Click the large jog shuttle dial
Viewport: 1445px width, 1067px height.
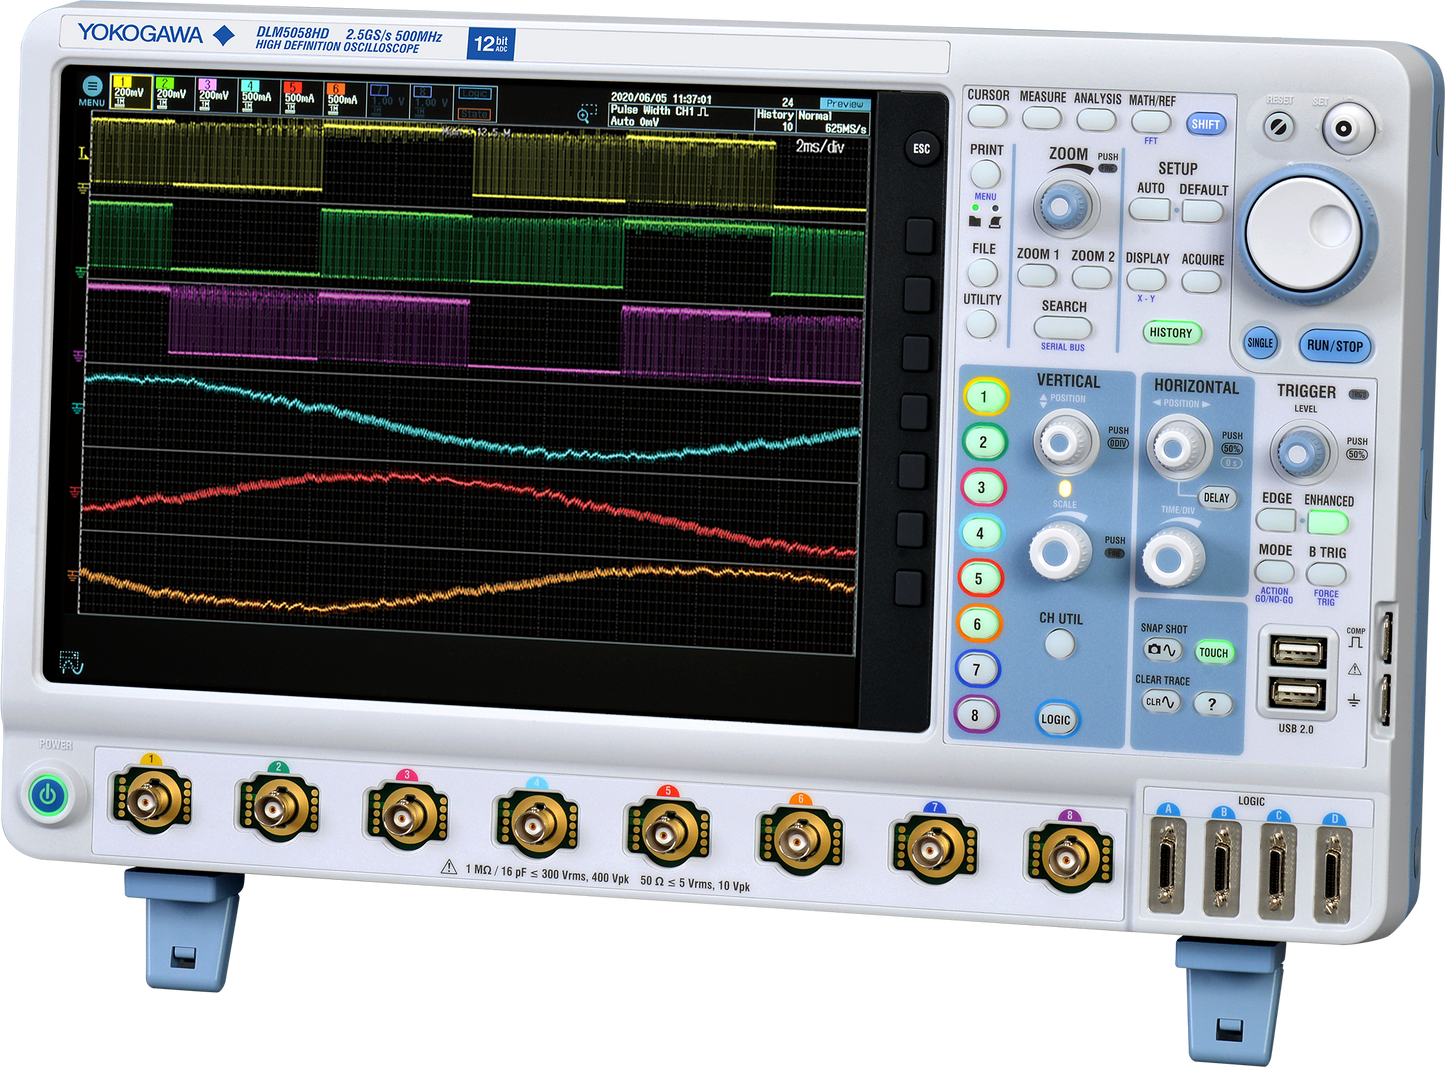[1309, 233]
